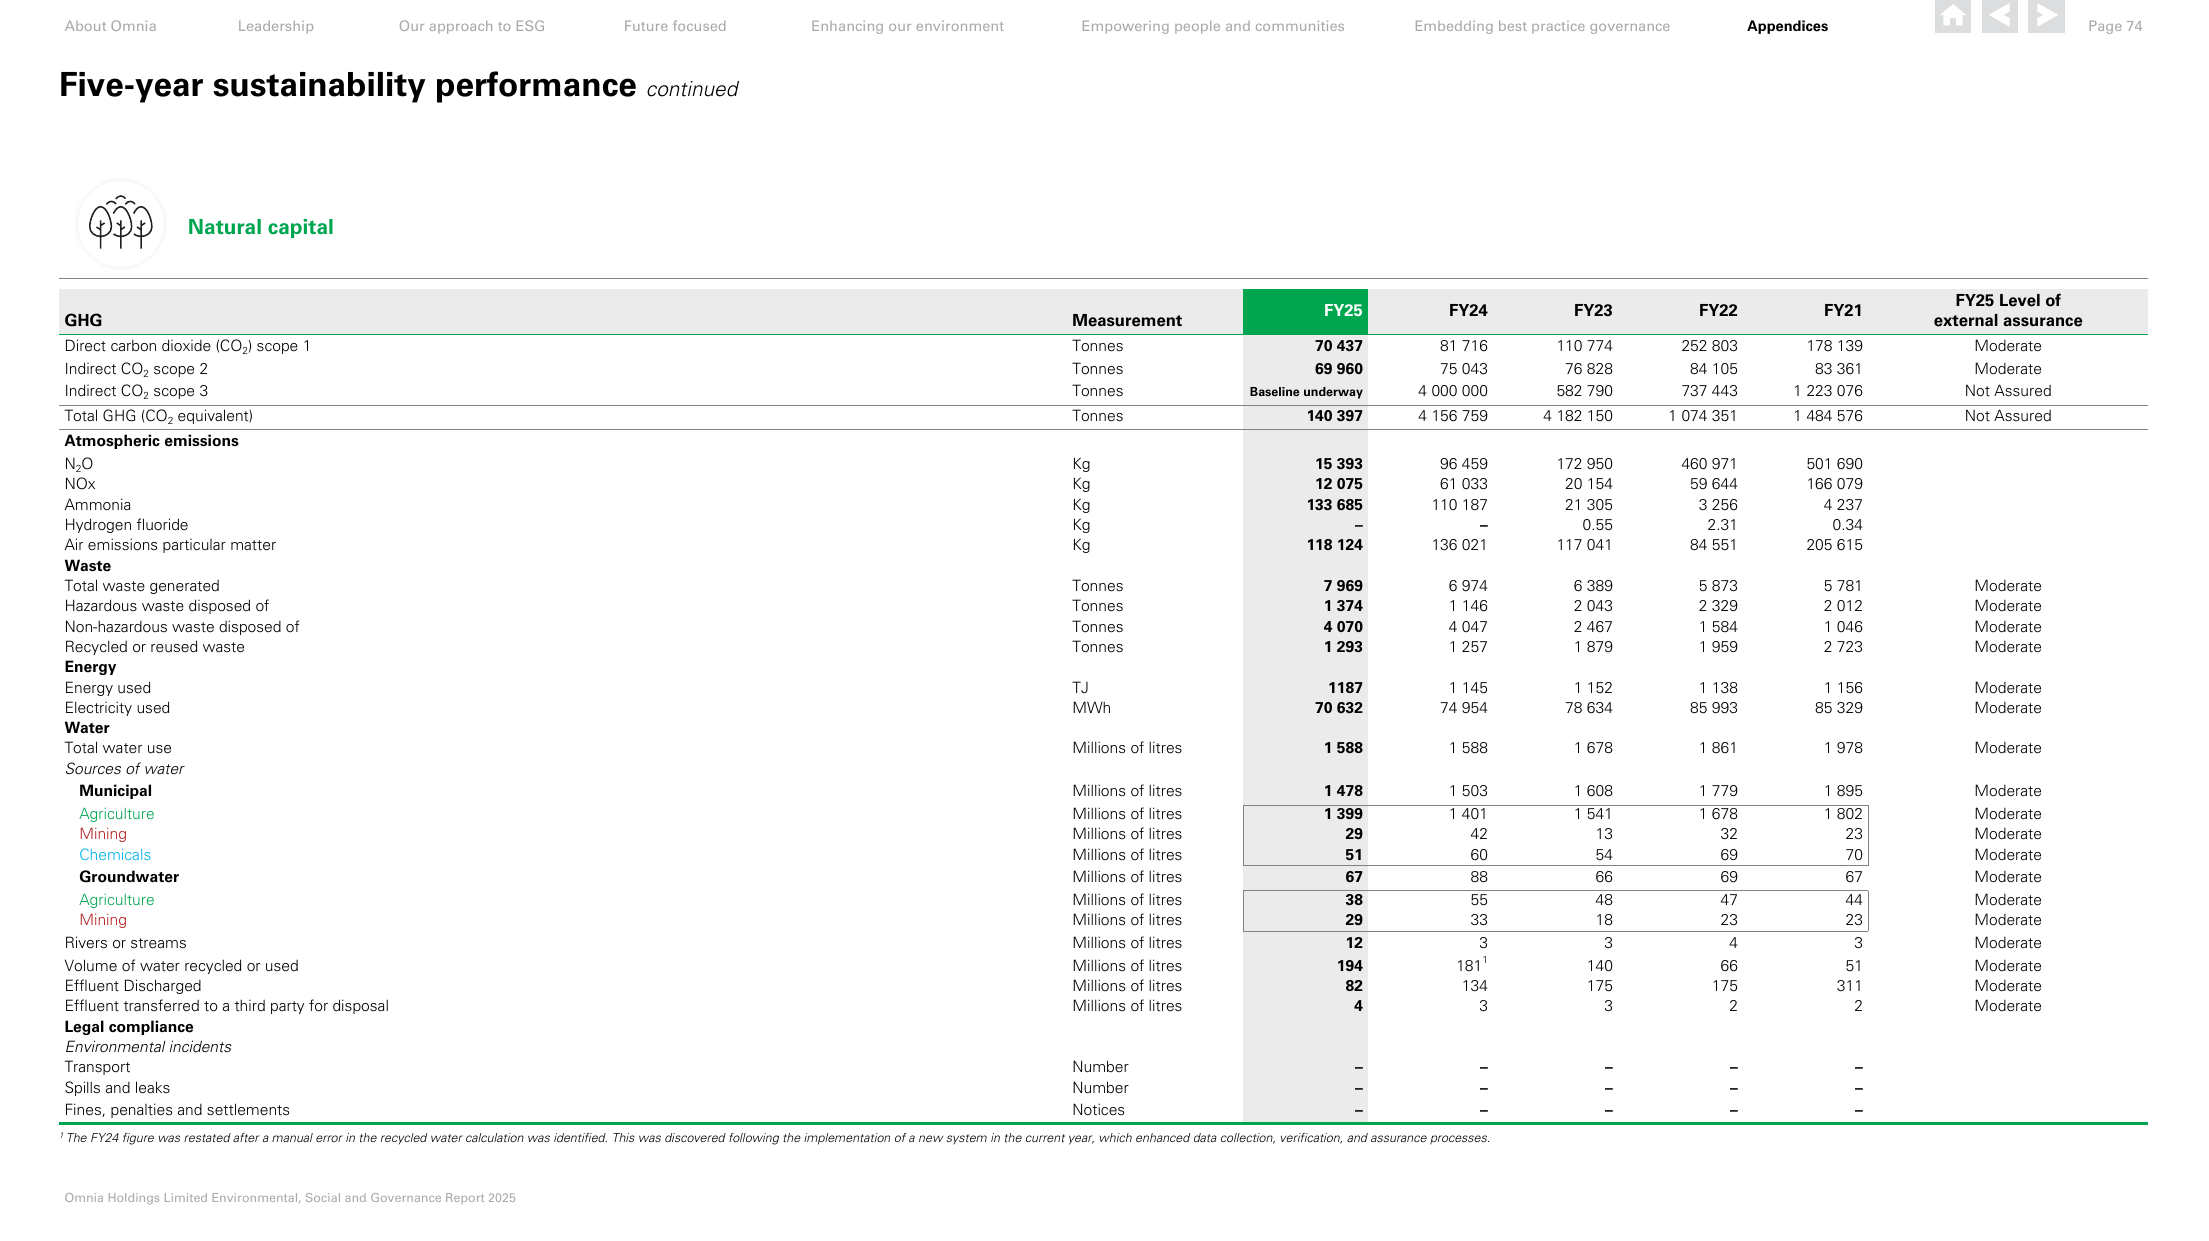
Task: Select Hydrogen fluoride FY23 value 0.55
Action: click(1597, 525)
